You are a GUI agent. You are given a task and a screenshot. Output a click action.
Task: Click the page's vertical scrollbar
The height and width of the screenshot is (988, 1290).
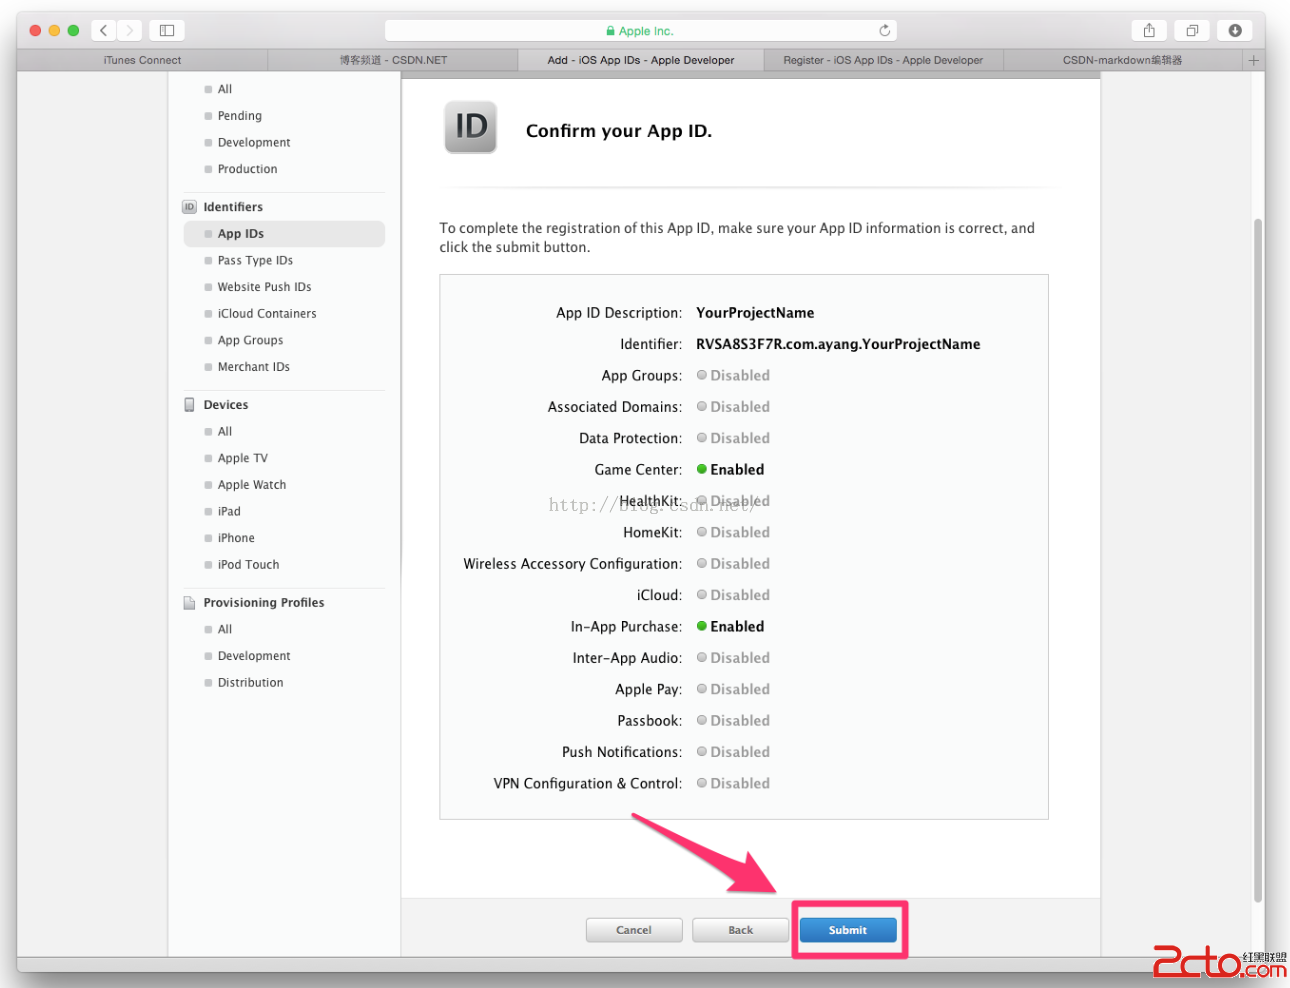tap(1258, 560)
